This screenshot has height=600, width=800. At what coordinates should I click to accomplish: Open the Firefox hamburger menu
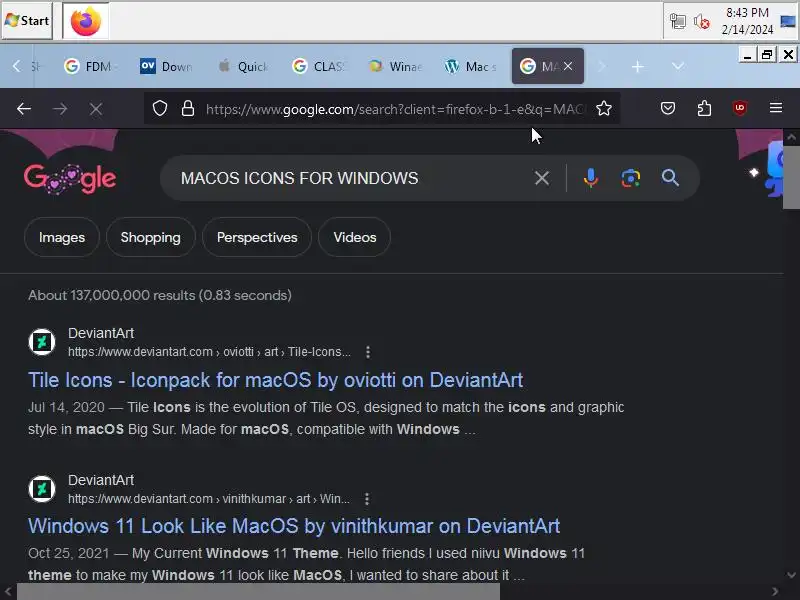(776, 108)
